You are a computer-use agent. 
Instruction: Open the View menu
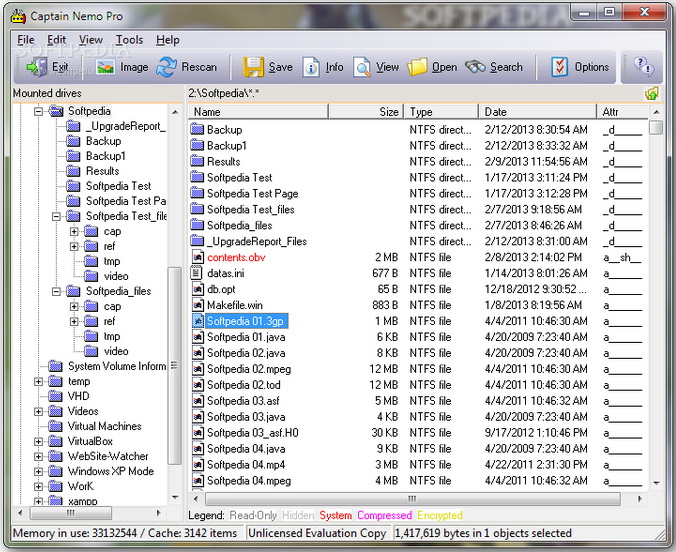[x=91, y=40]
